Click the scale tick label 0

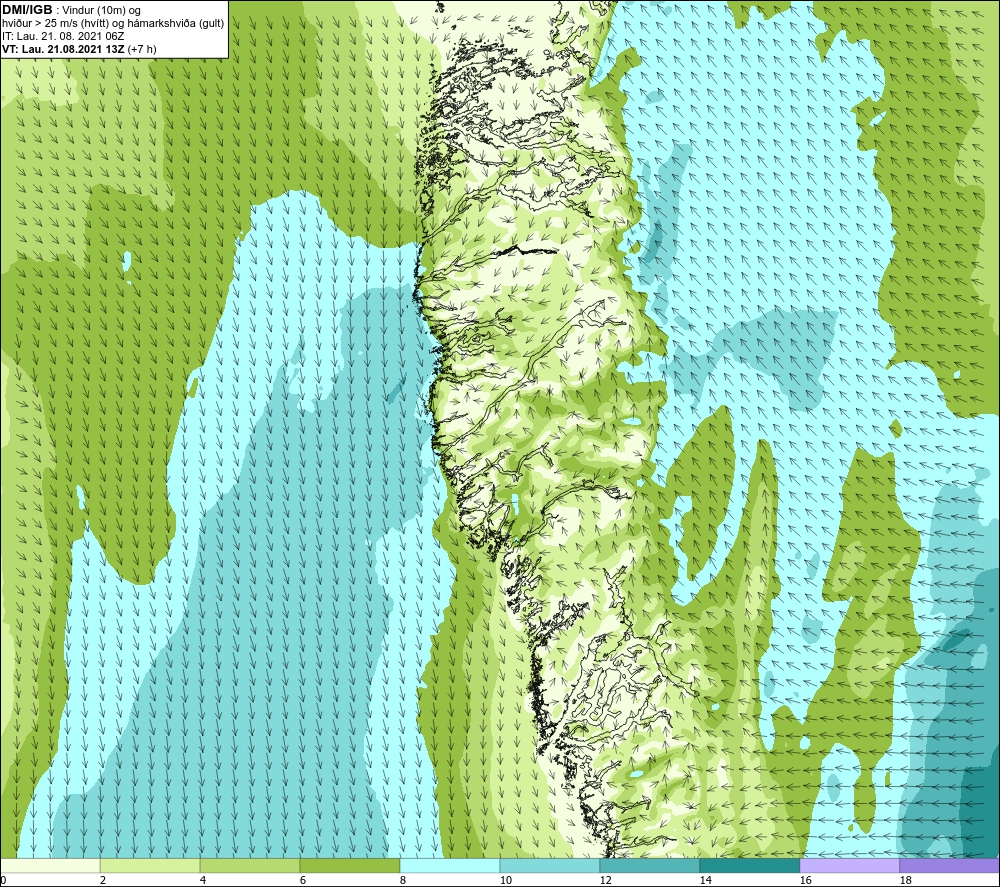coord(3,881)
